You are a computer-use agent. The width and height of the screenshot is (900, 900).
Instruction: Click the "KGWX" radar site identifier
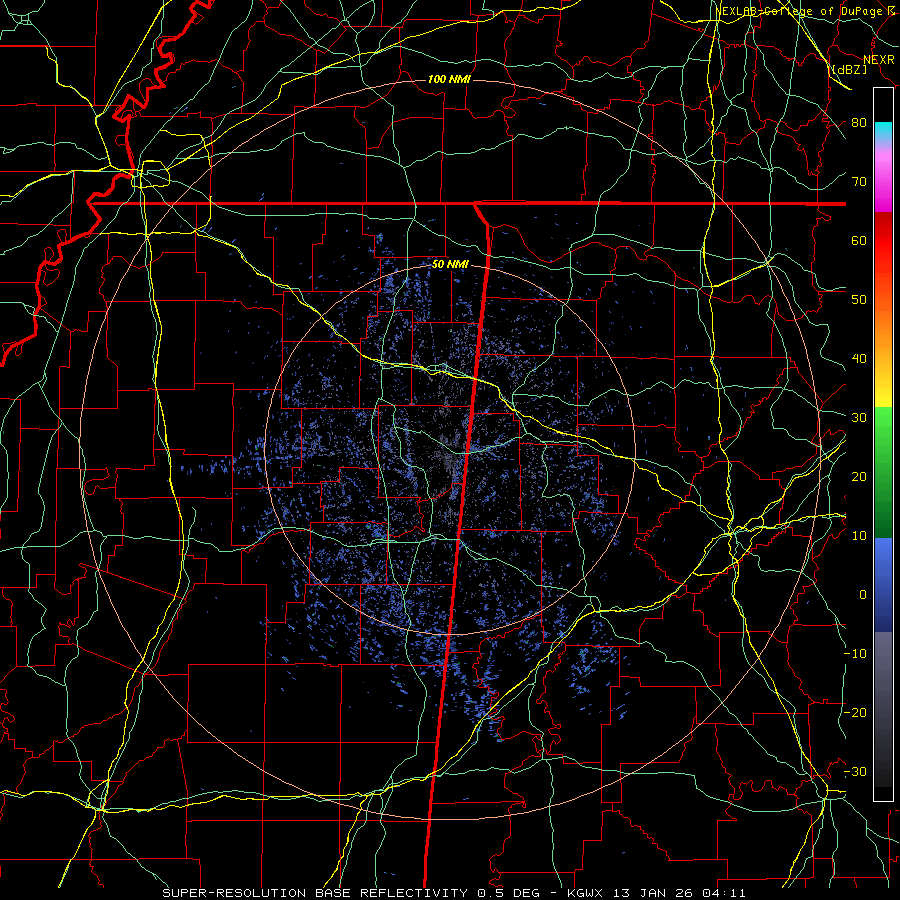pyautogui.click(x=586, y=893)
